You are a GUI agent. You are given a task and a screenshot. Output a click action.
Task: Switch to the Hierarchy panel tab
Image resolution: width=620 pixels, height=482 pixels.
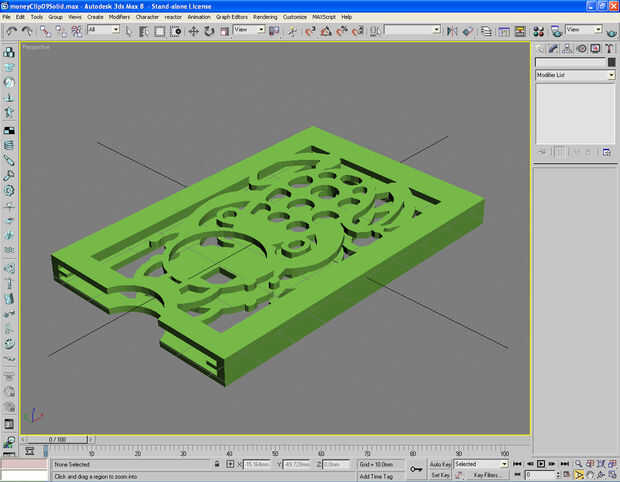(568, 48)
